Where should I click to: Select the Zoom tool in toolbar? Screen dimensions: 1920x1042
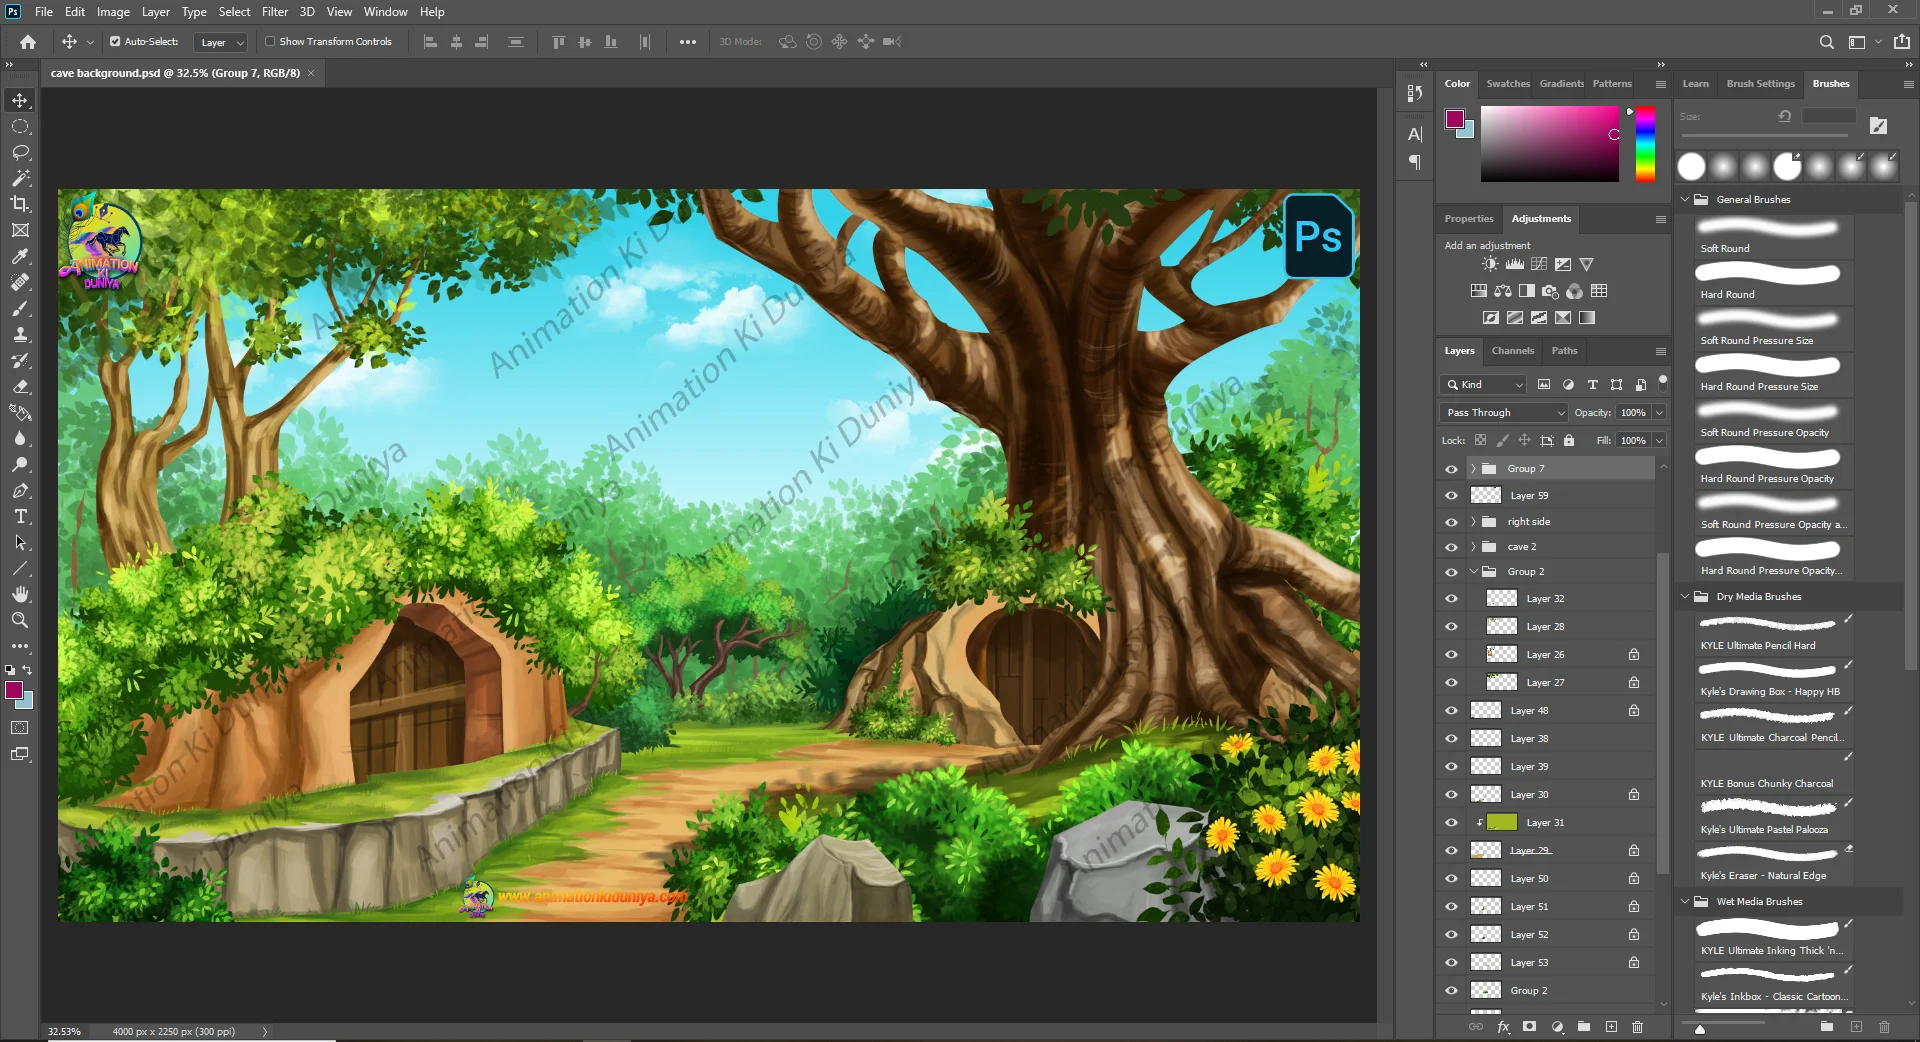20,621
